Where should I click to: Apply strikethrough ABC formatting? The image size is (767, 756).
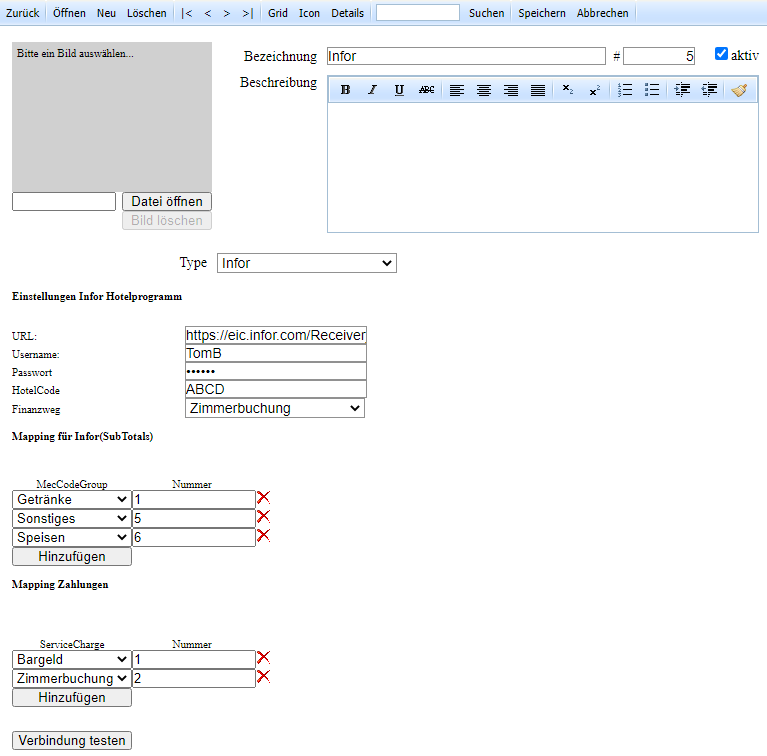(426, 90)
